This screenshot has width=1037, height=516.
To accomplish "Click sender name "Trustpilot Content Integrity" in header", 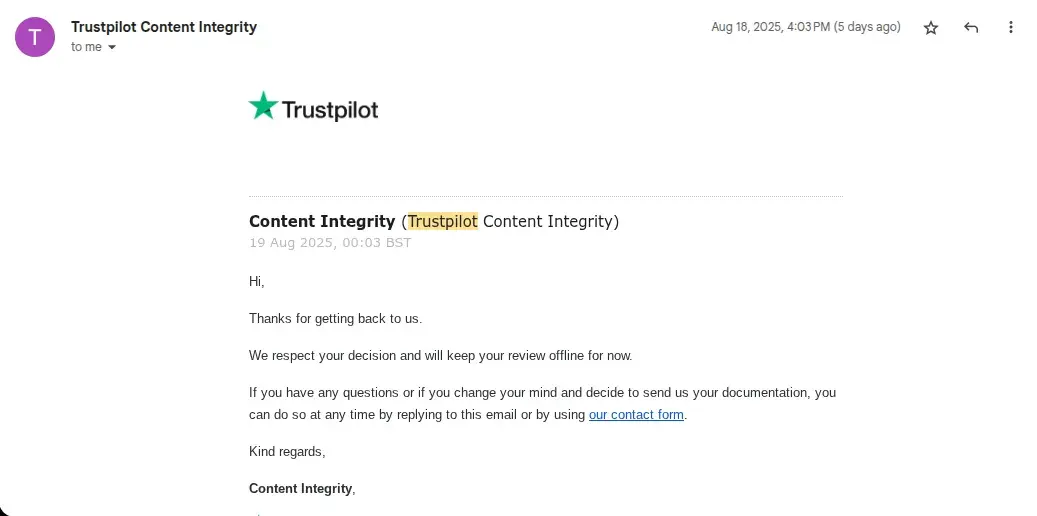I will coord(164,27).
